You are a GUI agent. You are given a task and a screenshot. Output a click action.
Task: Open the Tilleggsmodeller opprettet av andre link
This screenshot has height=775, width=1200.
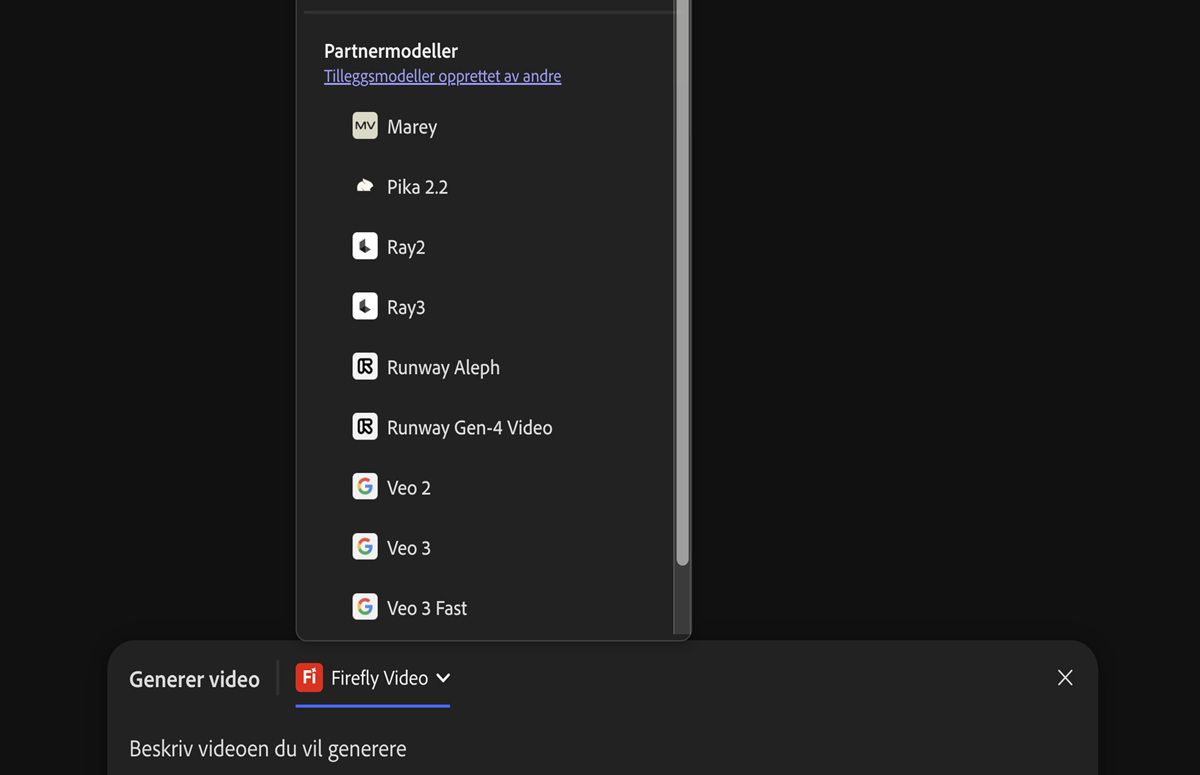click(442, 76)
